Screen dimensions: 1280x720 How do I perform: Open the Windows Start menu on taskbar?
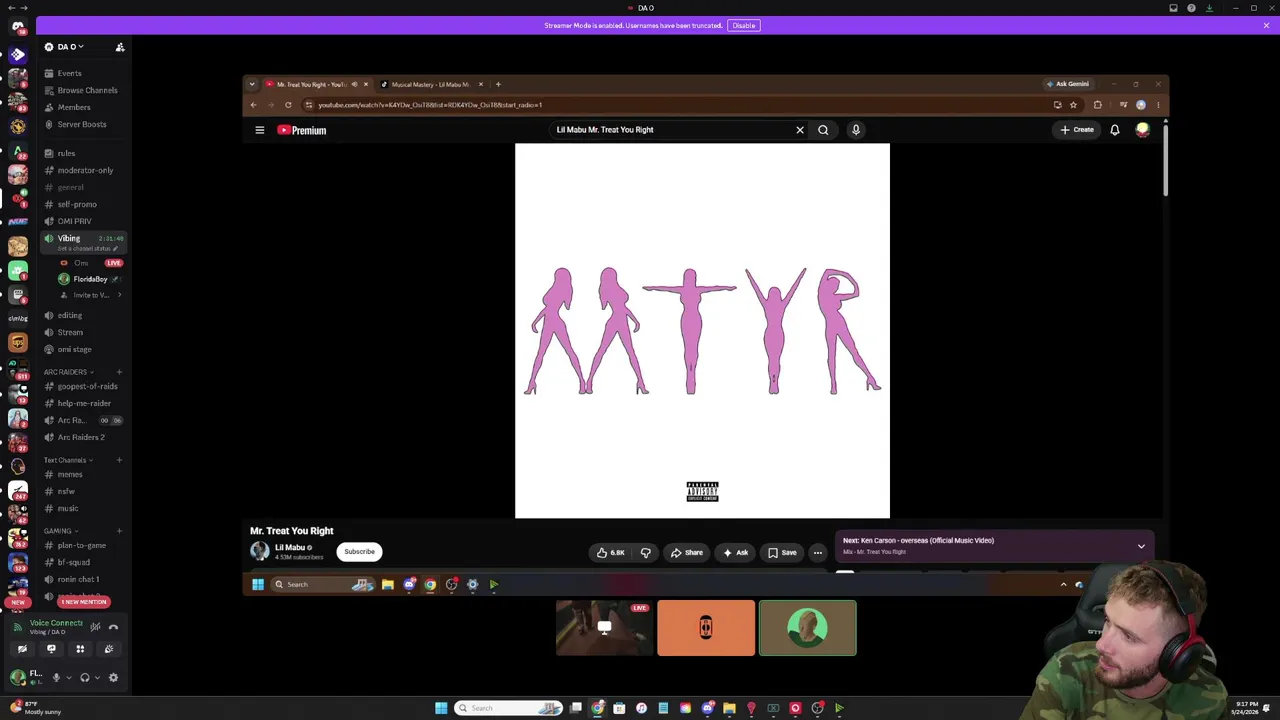click(441, 708)
